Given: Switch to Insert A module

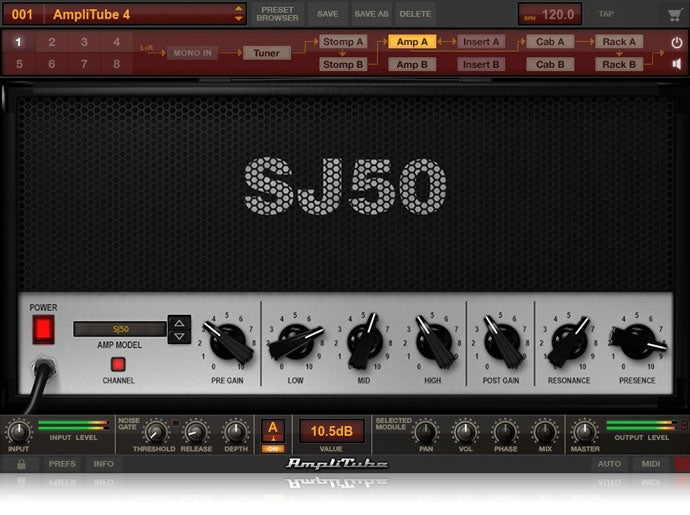Looking at the screenshot, I should 481,42.
